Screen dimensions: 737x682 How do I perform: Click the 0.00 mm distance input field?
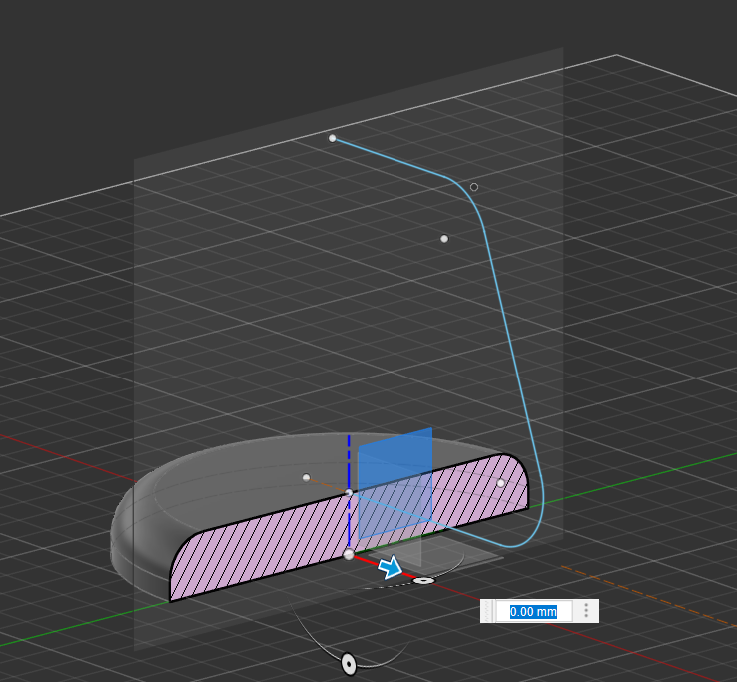pos(534,611)
